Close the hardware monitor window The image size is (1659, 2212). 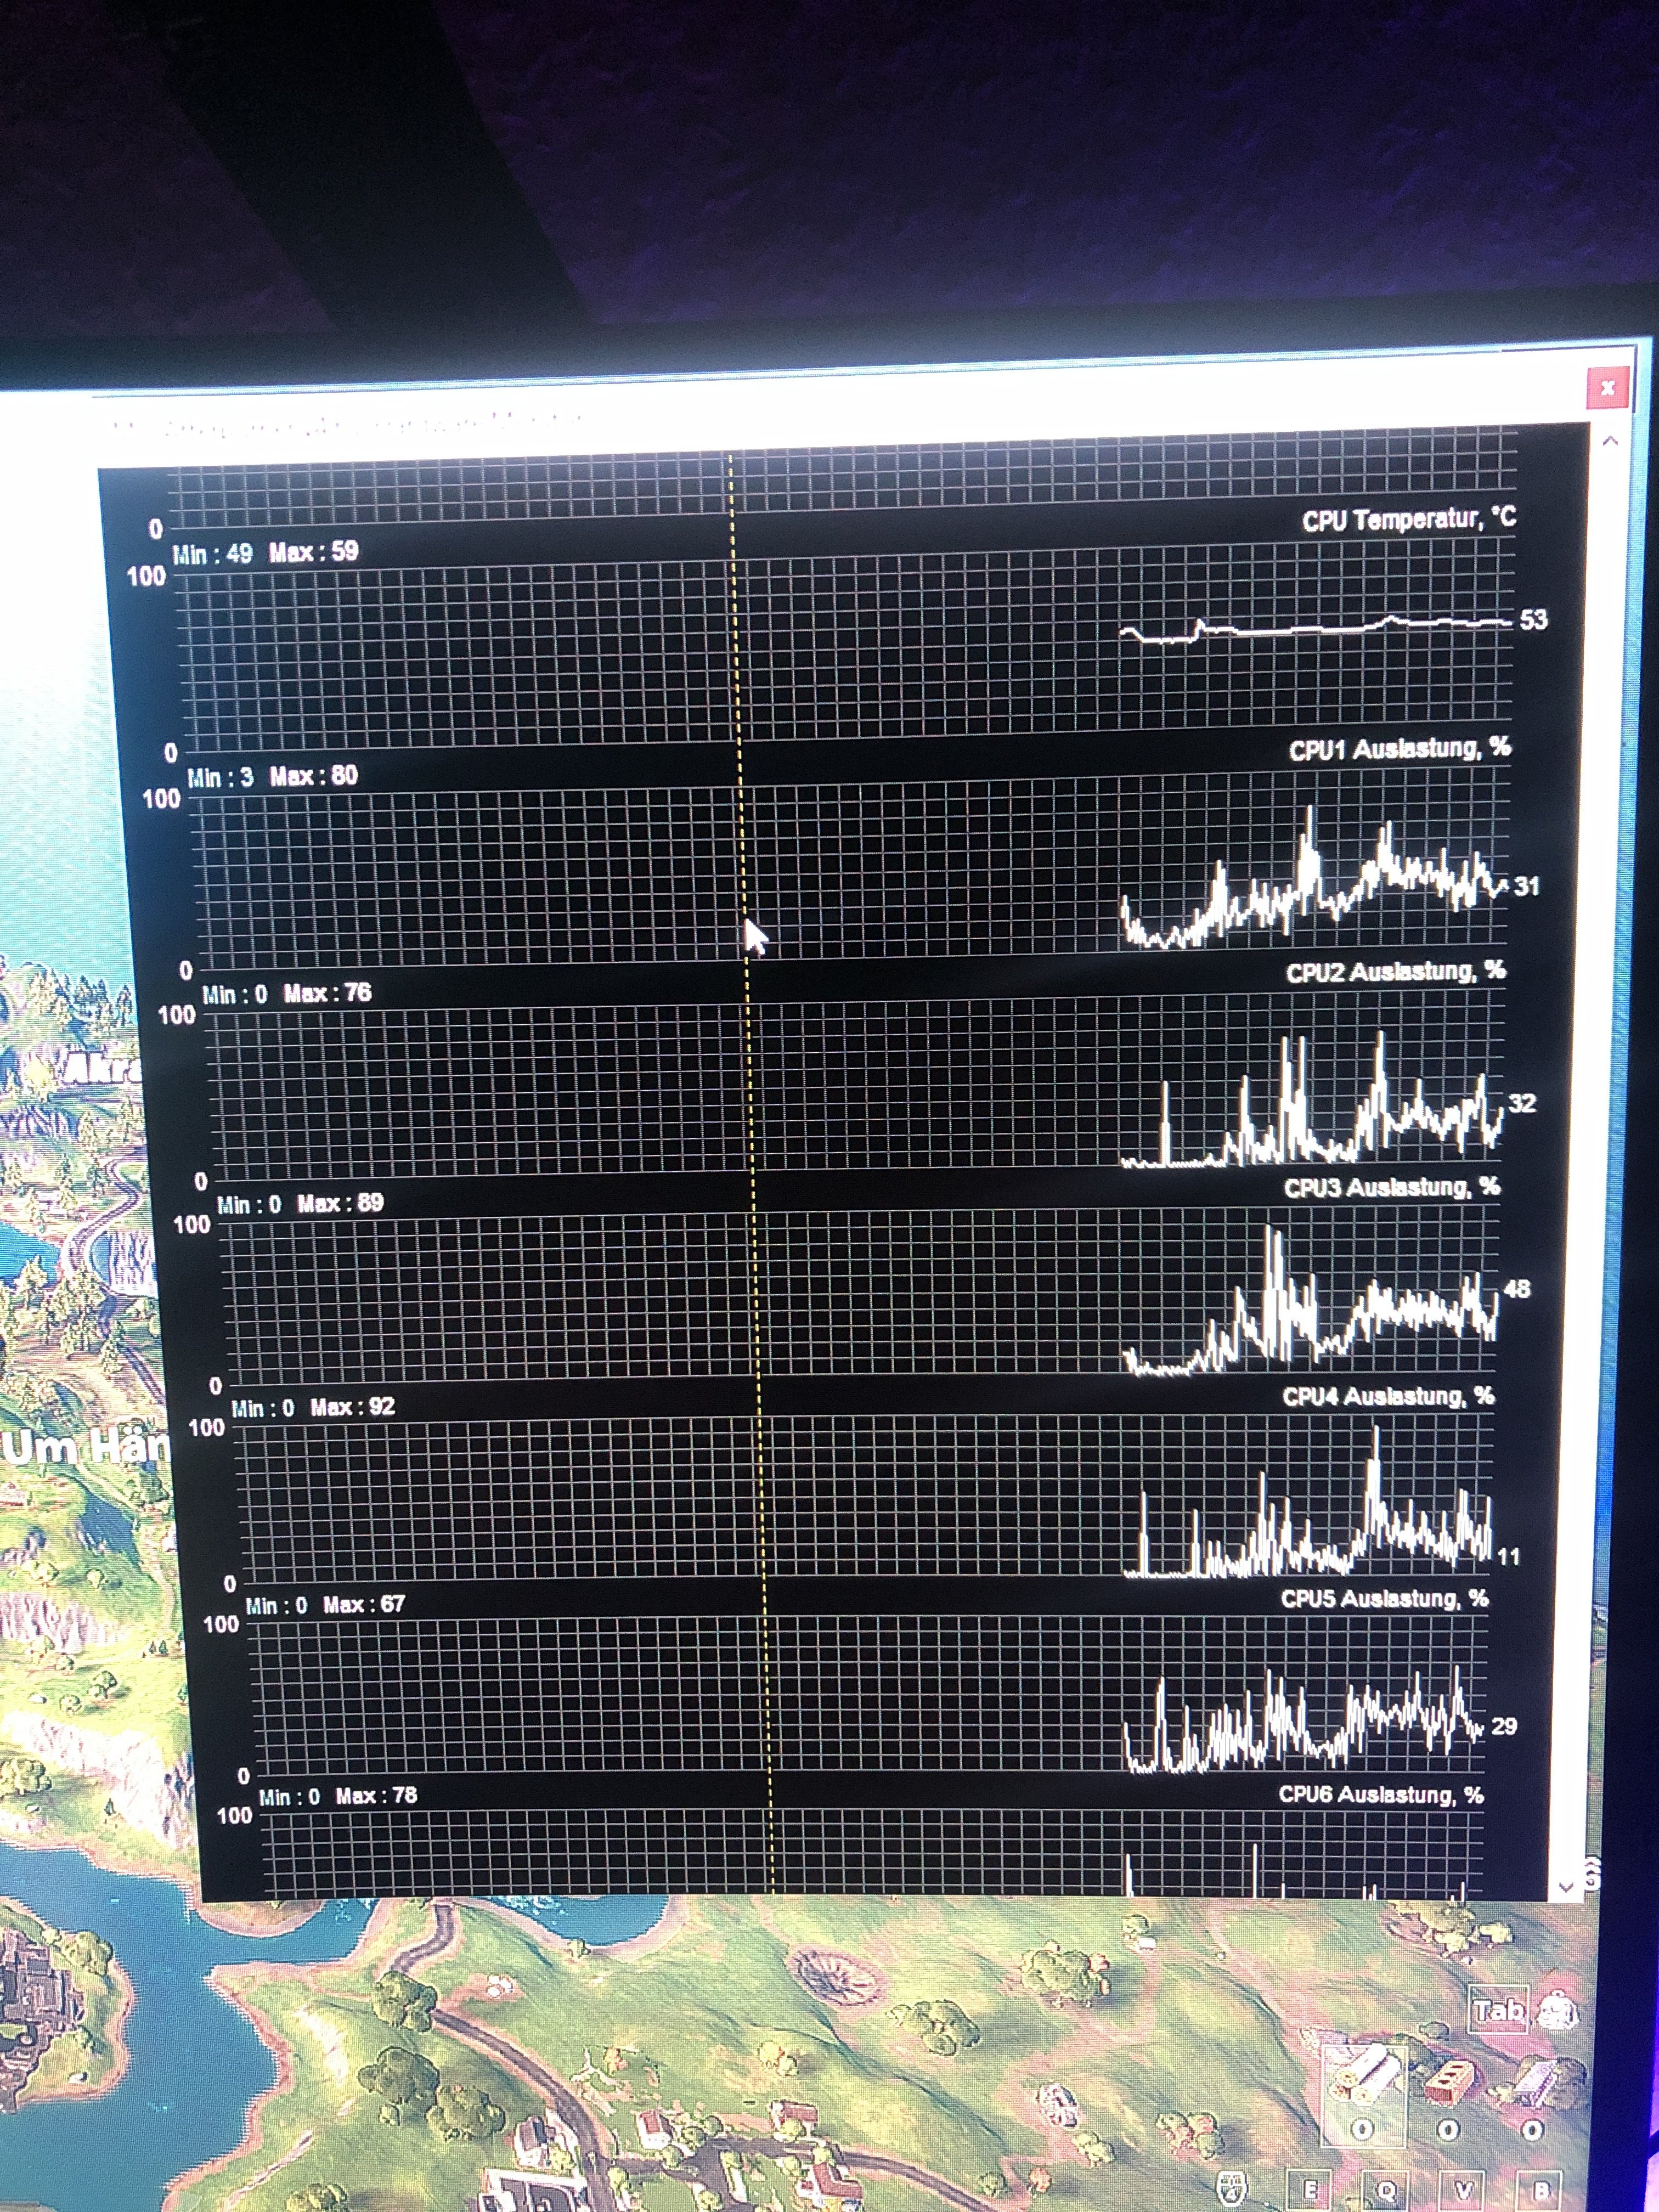(x=1607, y=387)
